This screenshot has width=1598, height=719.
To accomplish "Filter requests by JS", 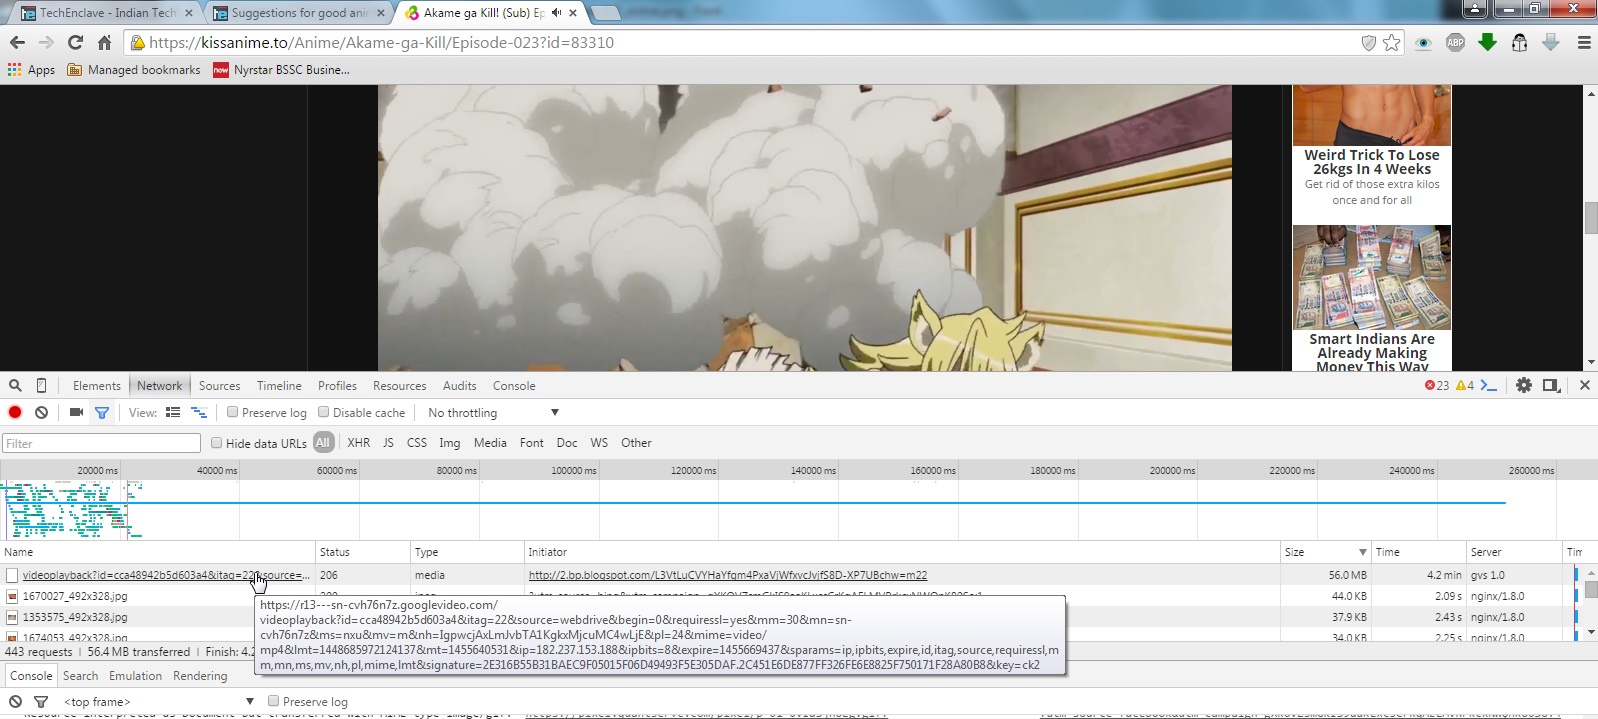I will [388, 443].
